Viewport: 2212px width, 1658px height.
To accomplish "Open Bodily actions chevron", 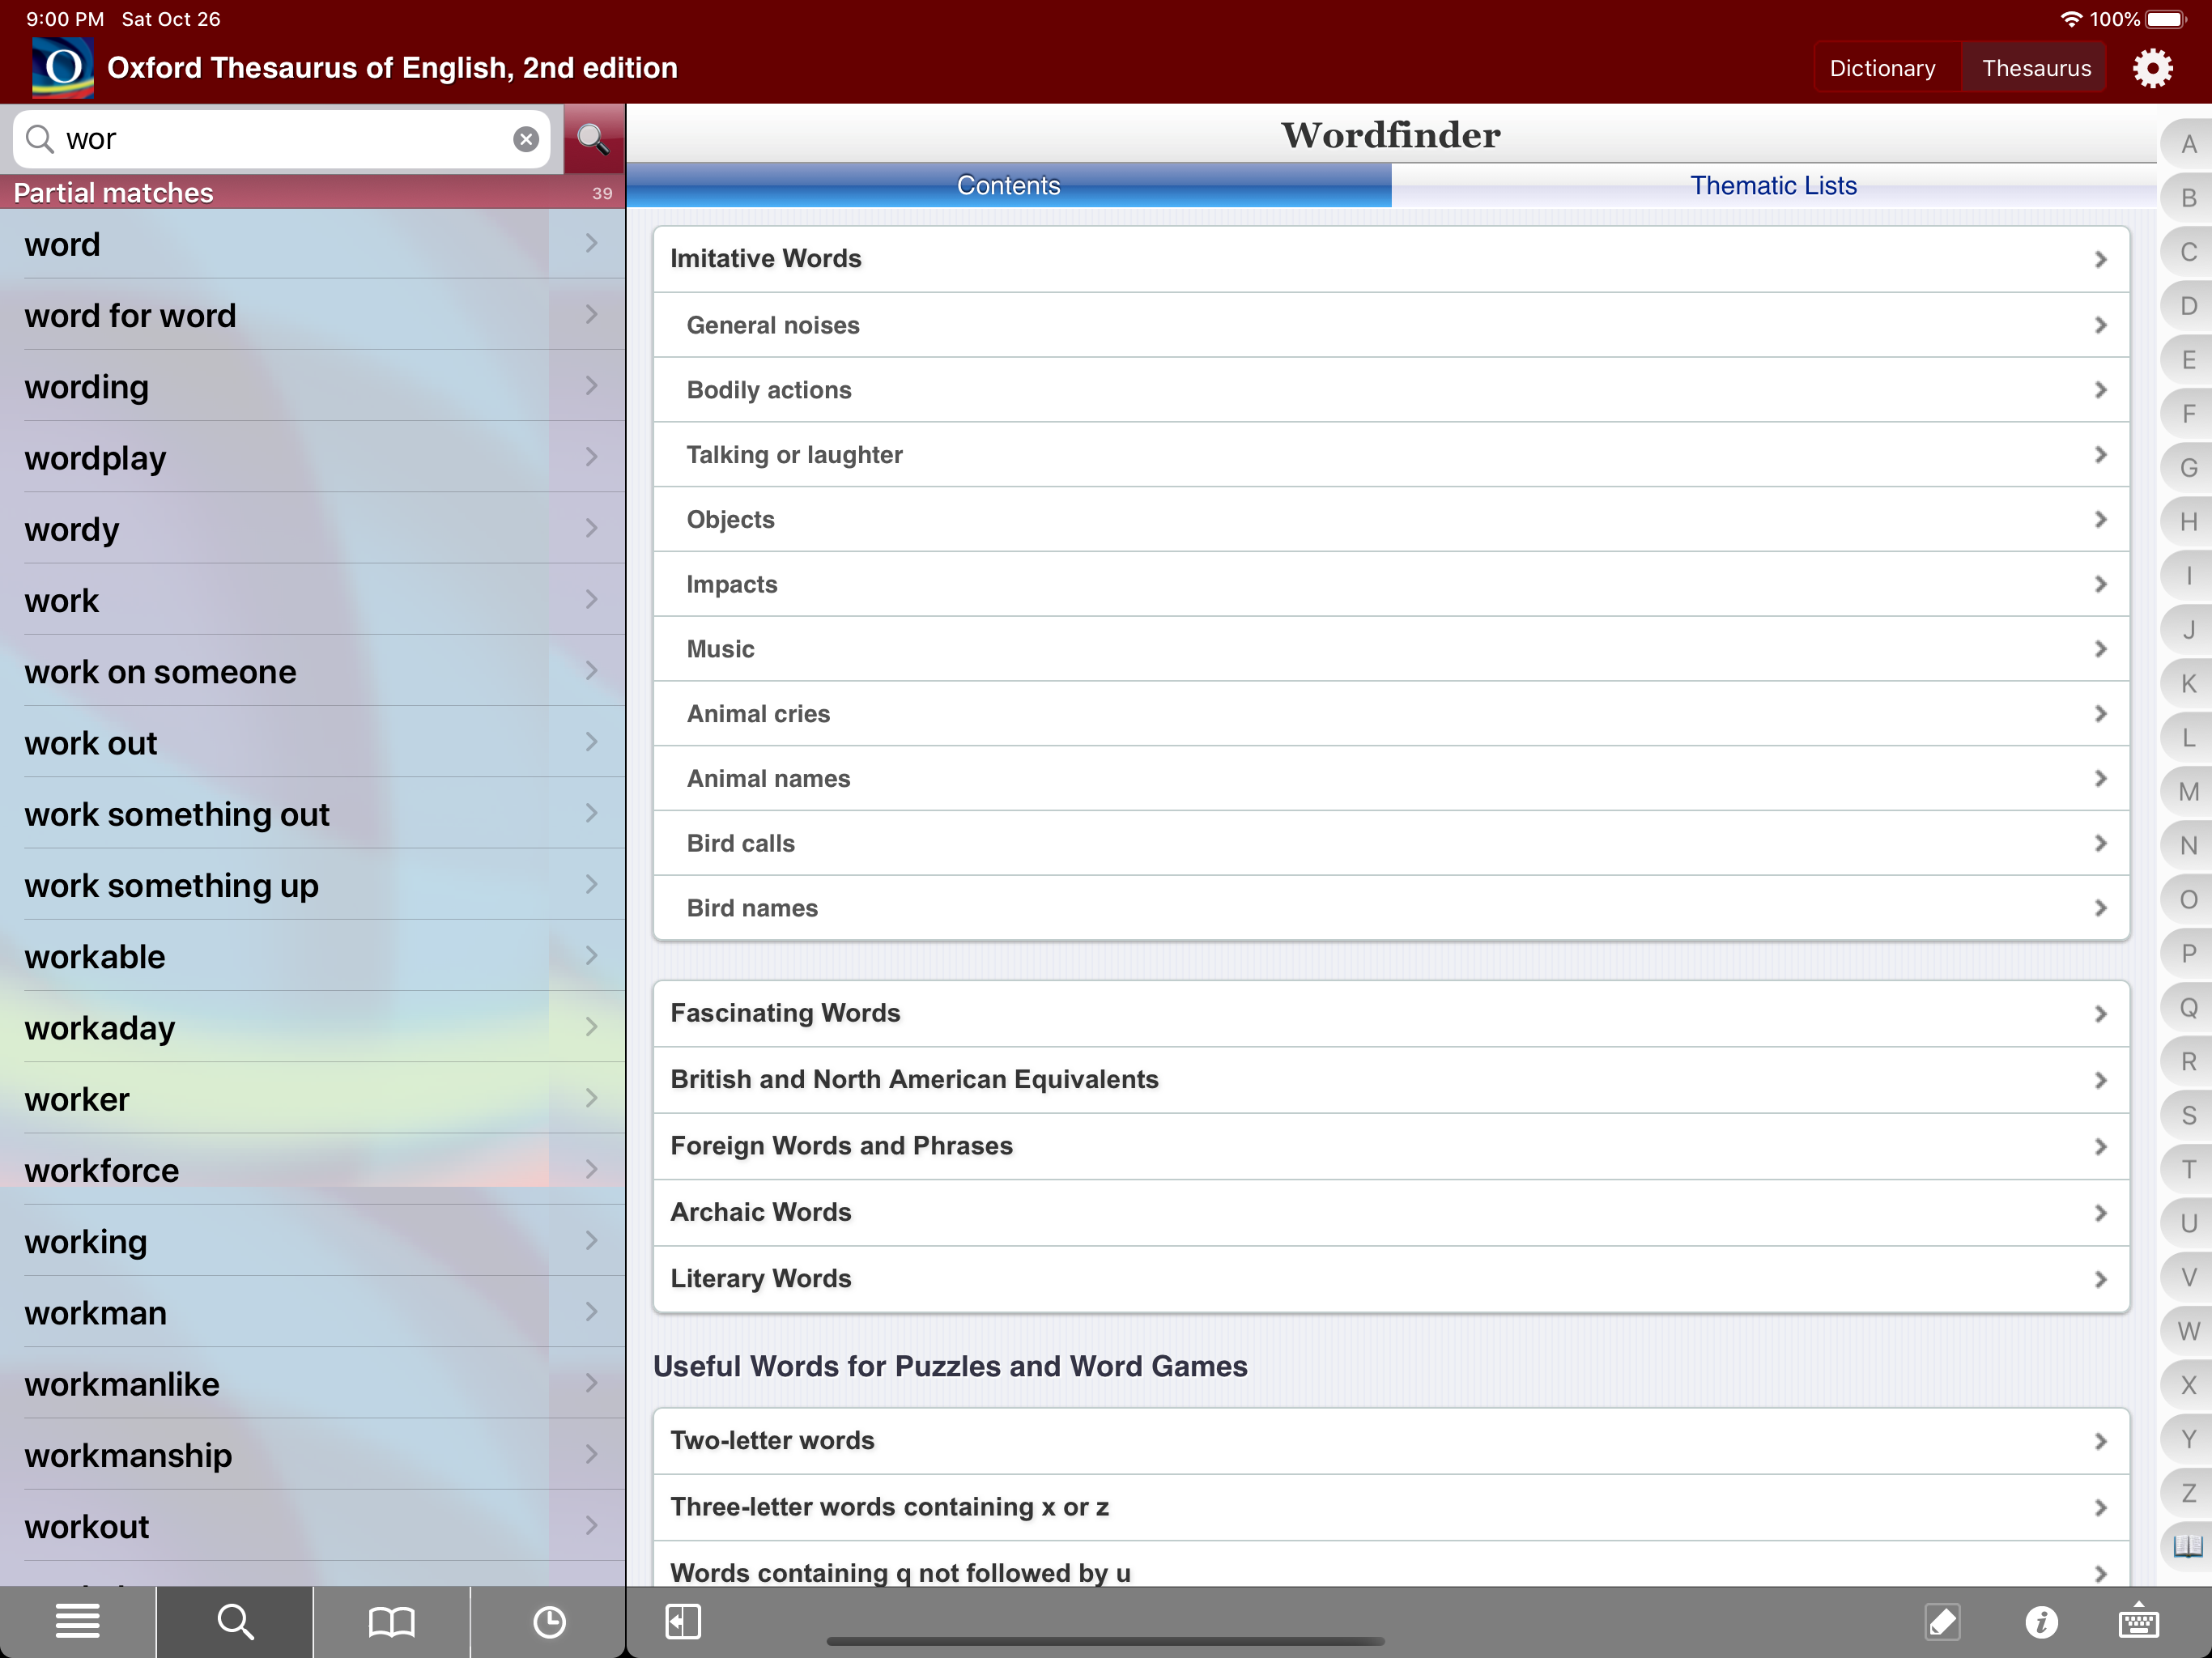I will point(2100,390).
